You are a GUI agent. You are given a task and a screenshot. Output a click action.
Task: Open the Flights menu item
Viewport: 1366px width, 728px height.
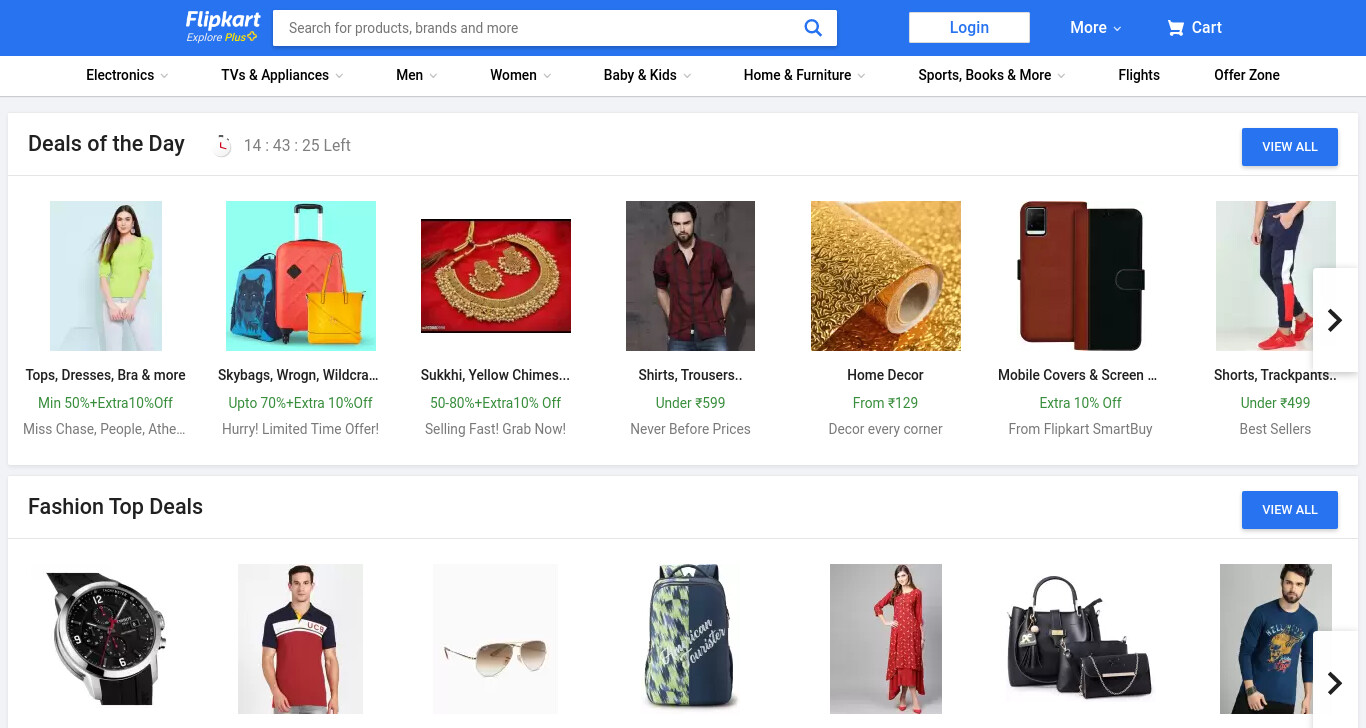point(1139,75)
